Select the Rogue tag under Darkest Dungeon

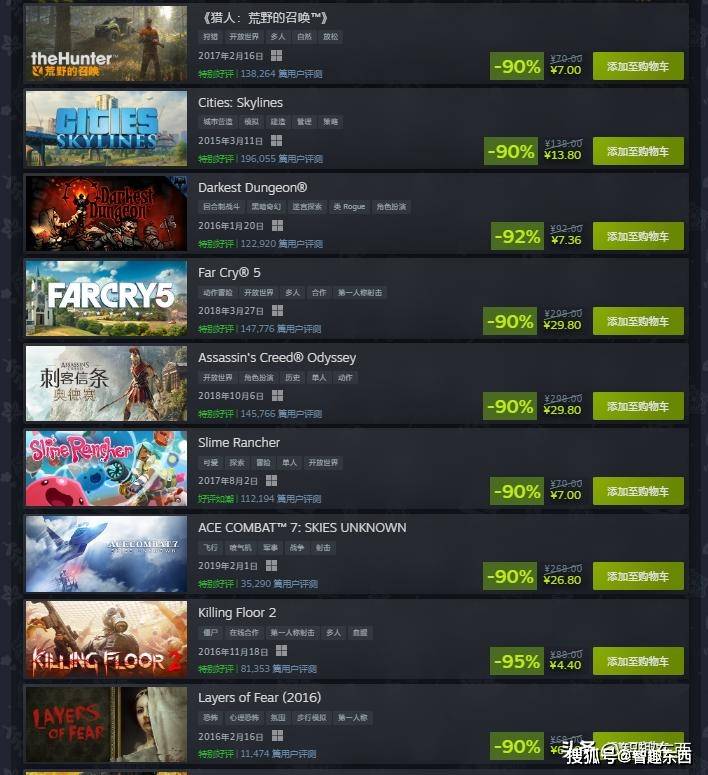[x=349, y=207]
